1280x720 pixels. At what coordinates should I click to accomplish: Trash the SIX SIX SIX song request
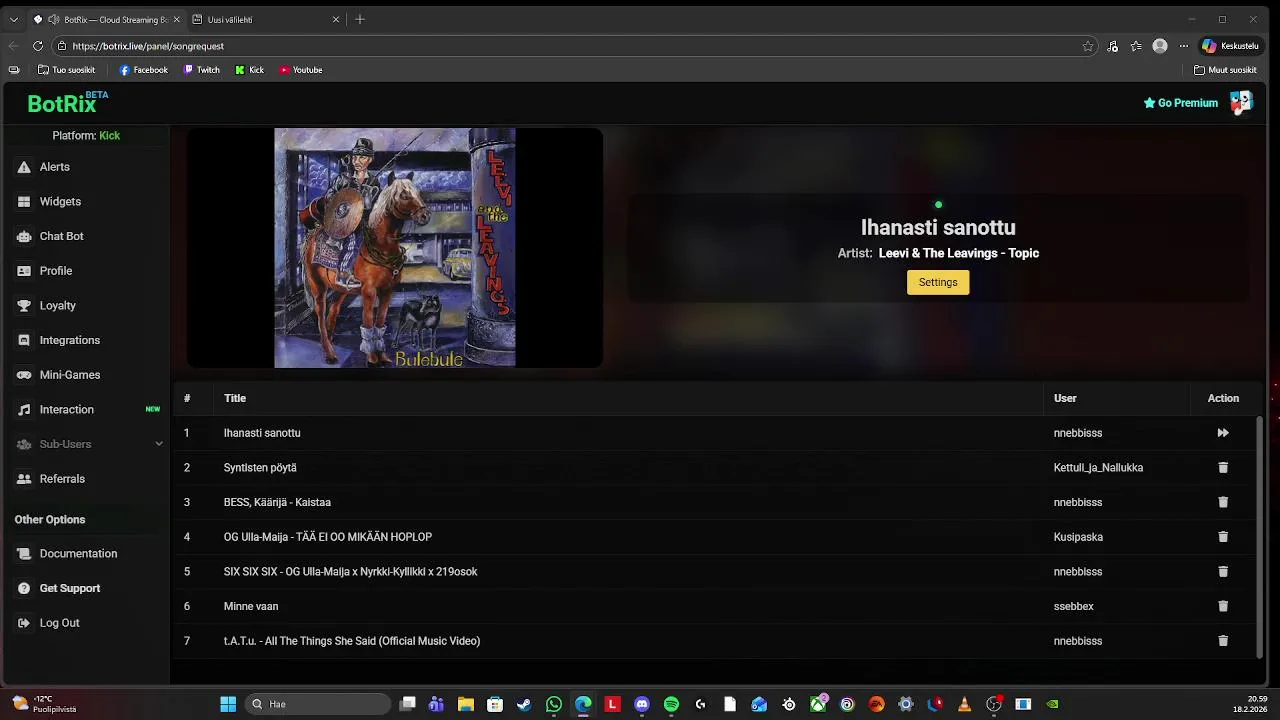pos(1222,572)
